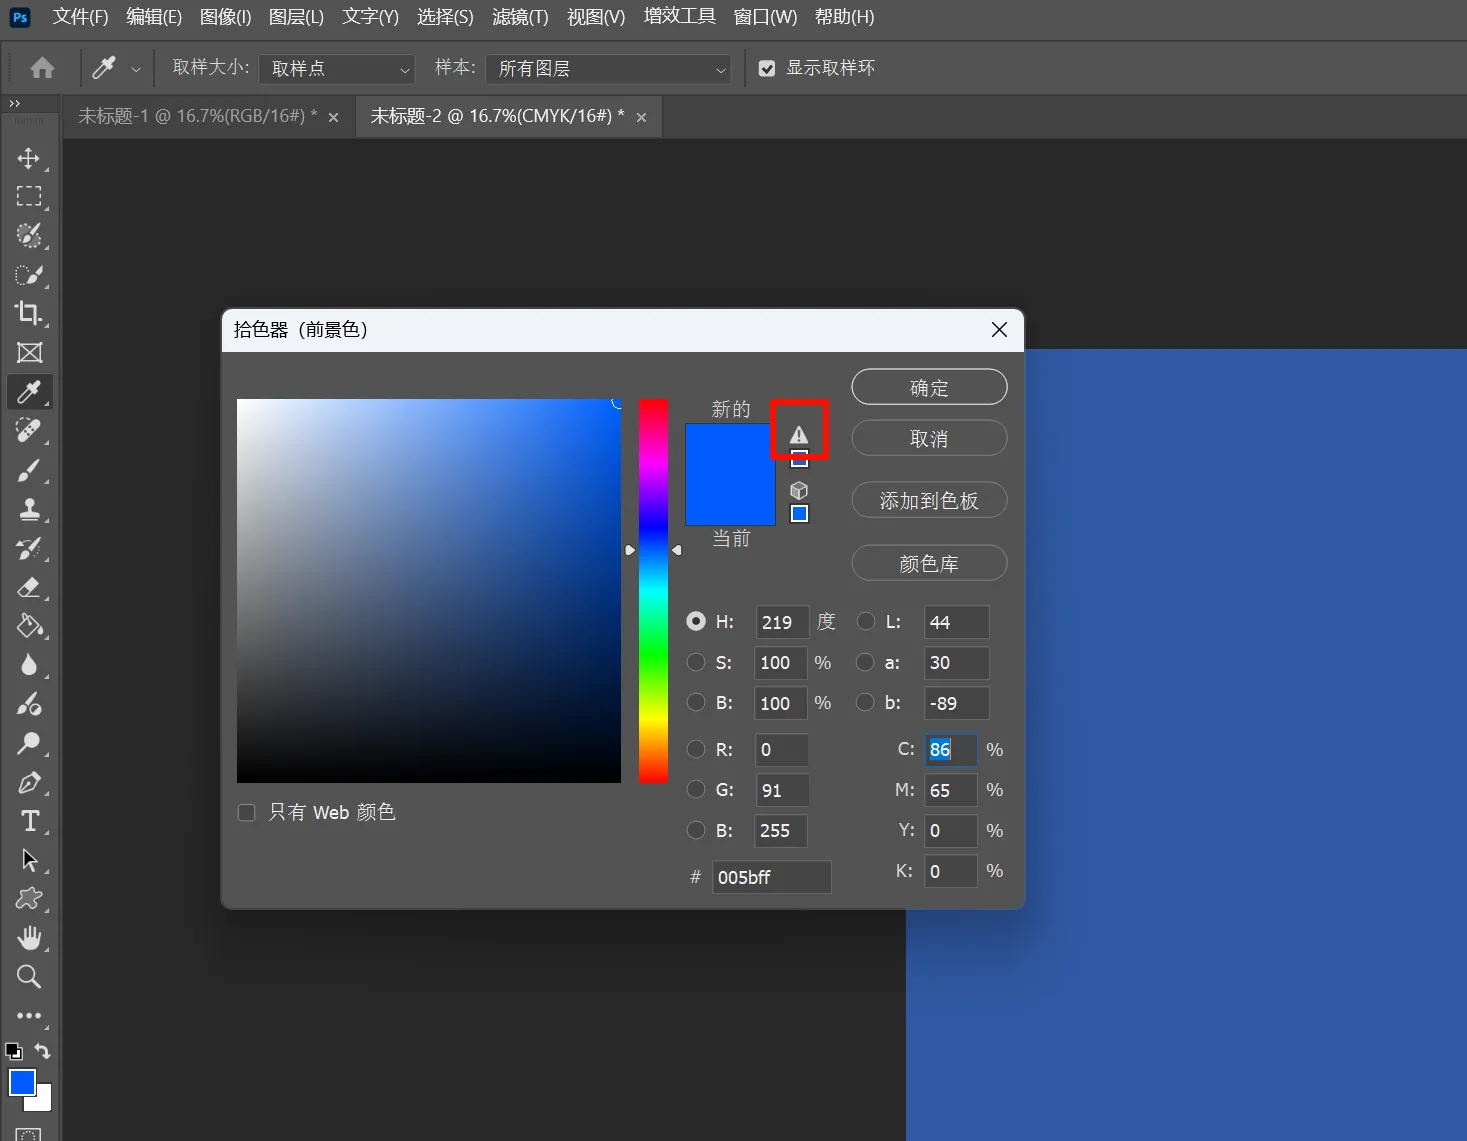This screenshot has height=1141, width=1467.
Task: Click the 确定 button
Action: point(928,388)
